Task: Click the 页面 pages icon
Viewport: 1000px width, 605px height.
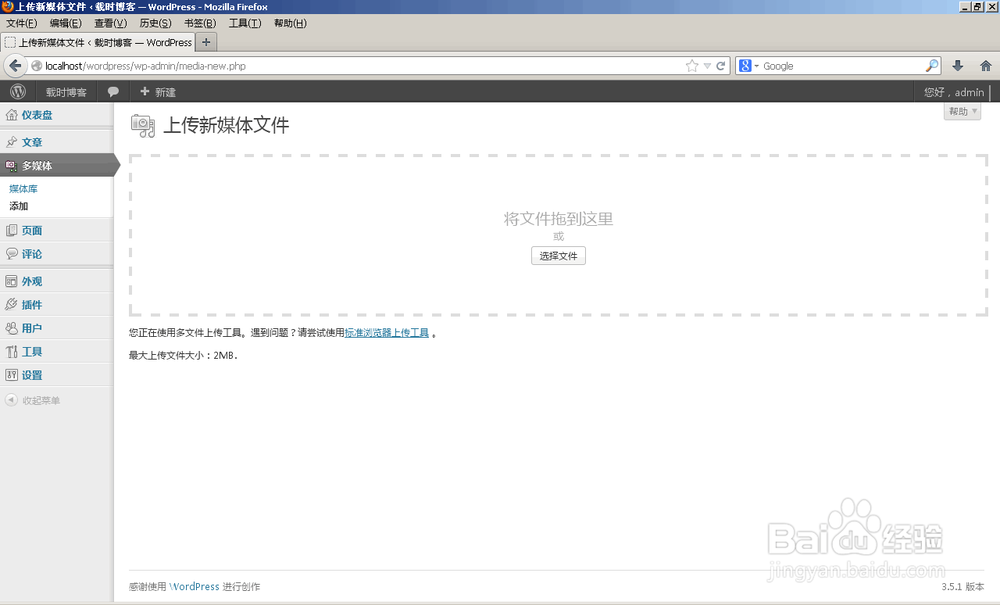Action: (x=11, y=230)
